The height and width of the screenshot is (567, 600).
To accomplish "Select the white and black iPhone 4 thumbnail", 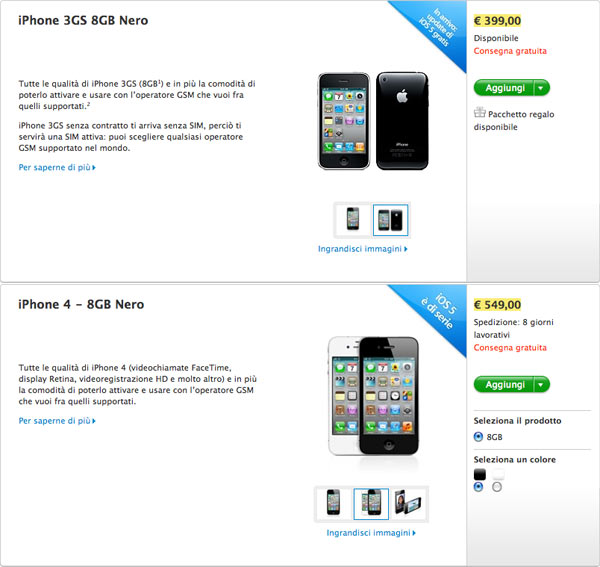I will coord(371,503).
